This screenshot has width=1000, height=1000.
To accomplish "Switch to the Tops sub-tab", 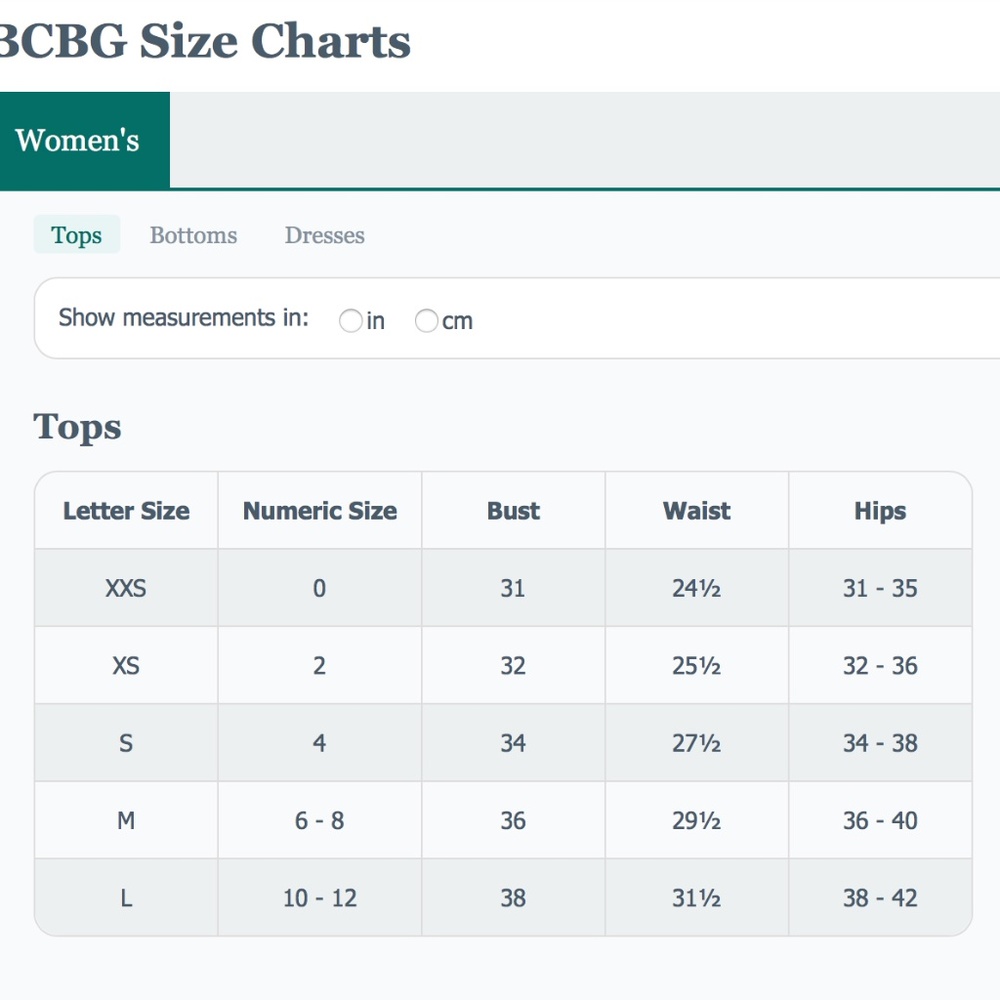I will pos(77,235).
